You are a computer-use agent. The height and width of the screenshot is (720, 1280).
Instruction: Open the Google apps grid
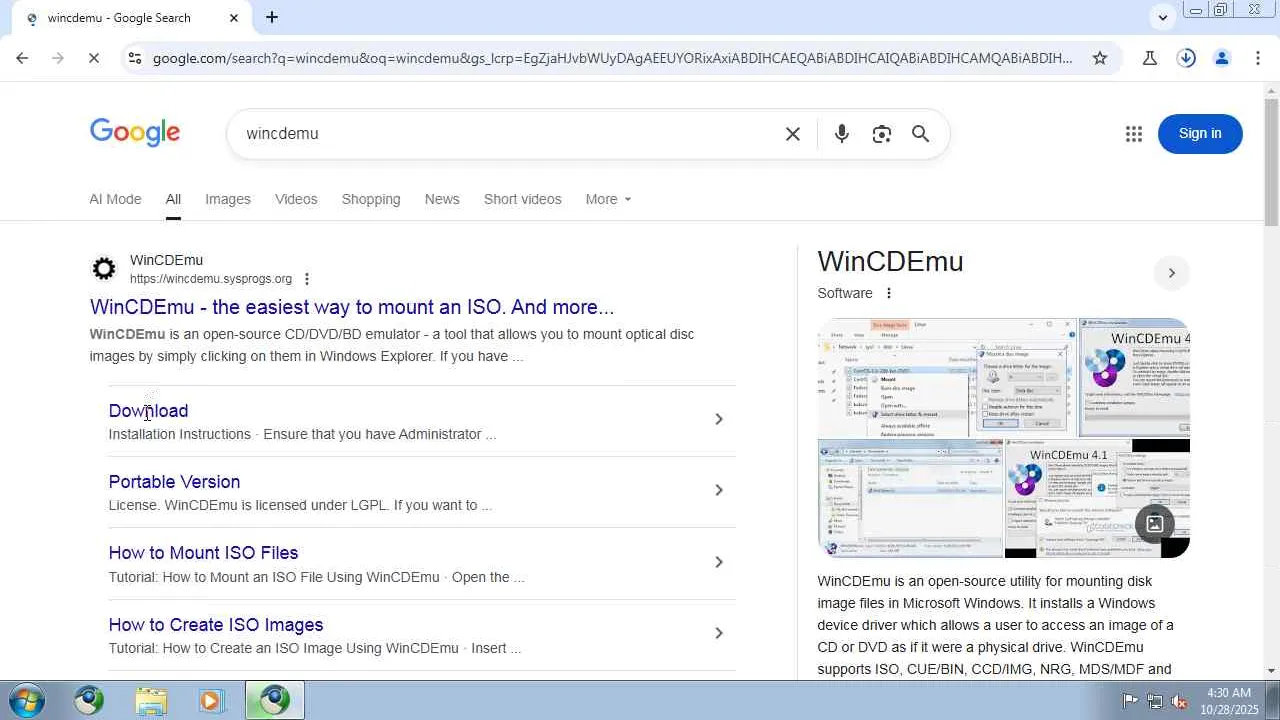click(x=1134, y=134)
